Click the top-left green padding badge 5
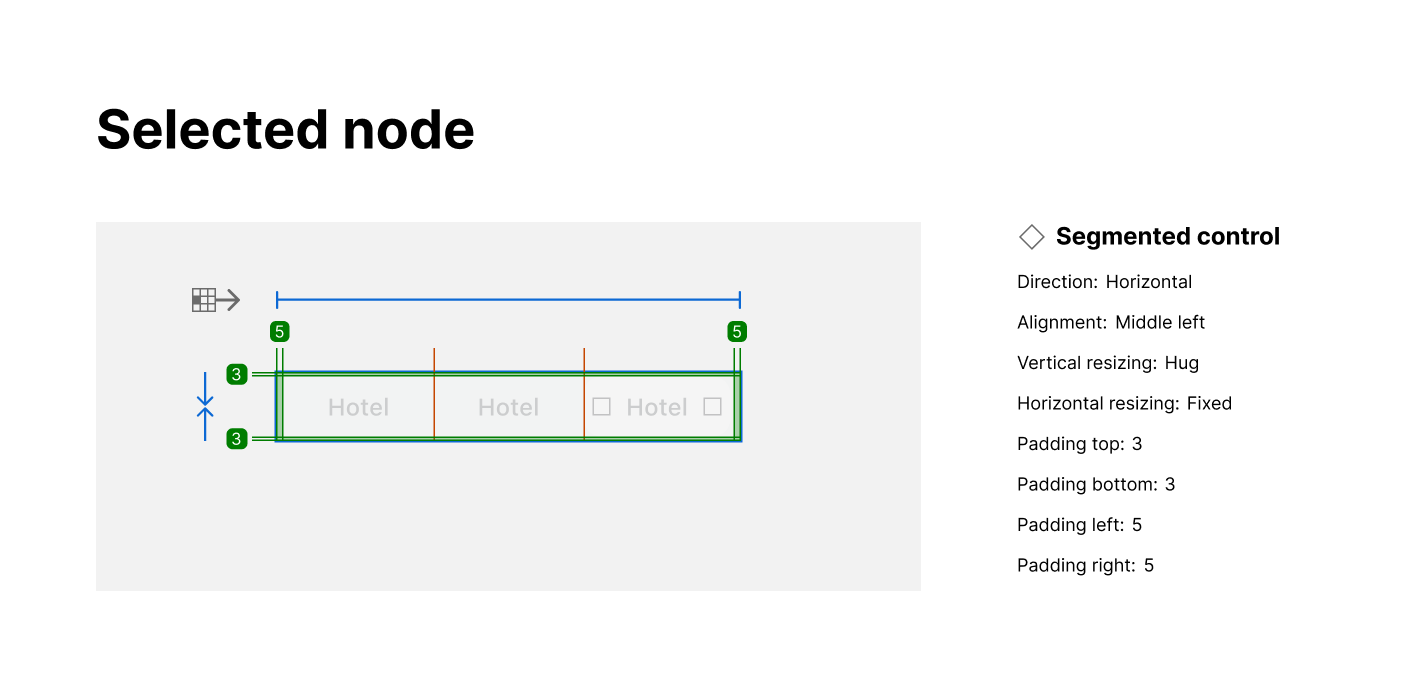The height and width of the screenshot is (687, 1419). coord(280,332)
